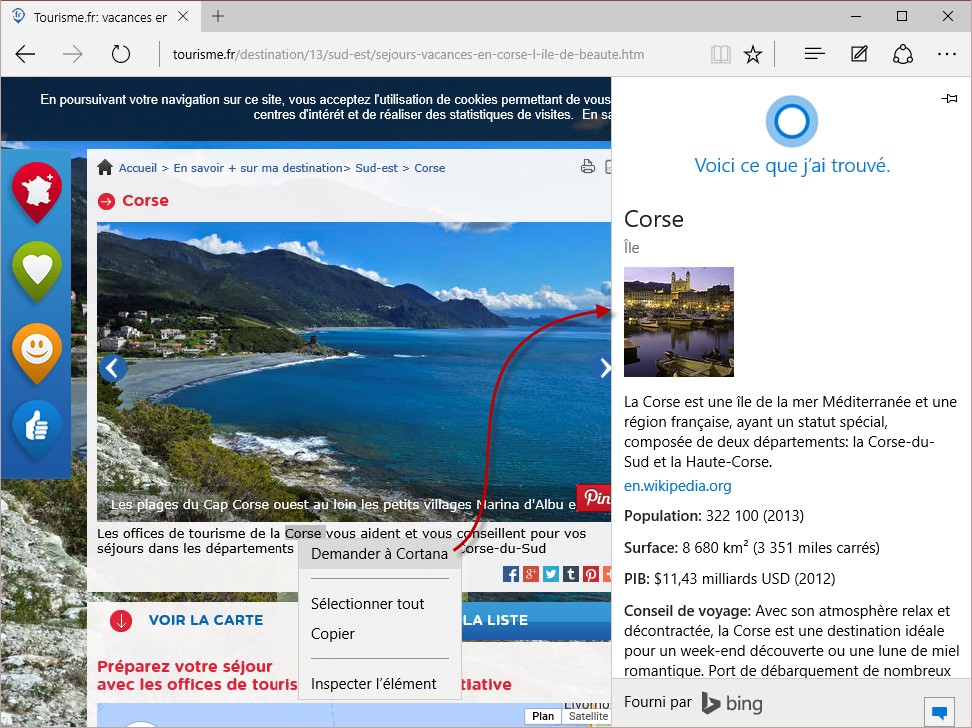The width and height of the screenshot is (972, 728).
Task: Click the favorites star icon in address bar
Action: pos(753,54)
